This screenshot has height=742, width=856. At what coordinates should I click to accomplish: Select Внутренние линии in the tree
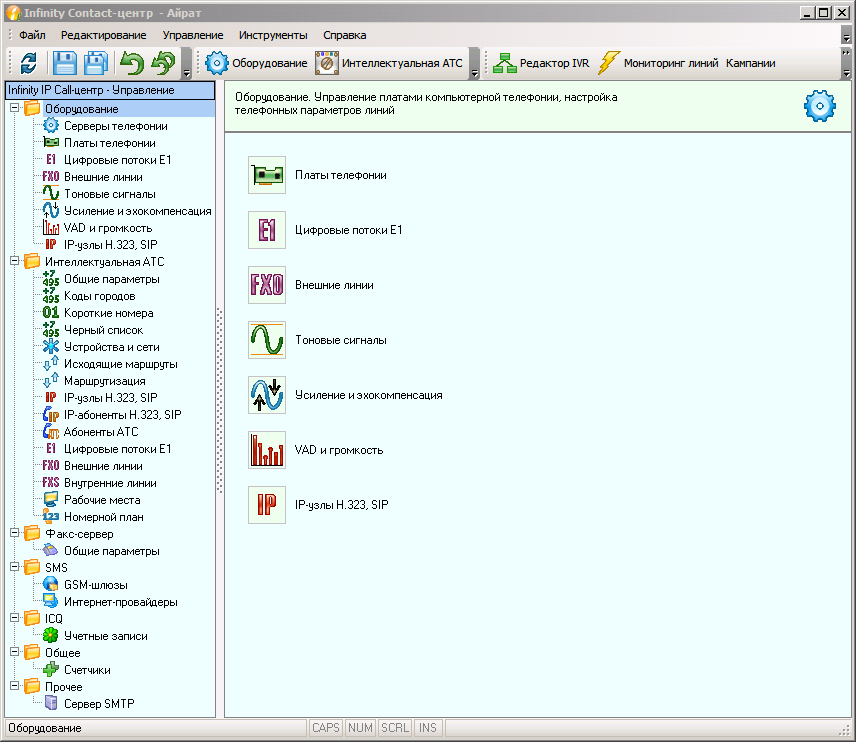coord(110,483)
